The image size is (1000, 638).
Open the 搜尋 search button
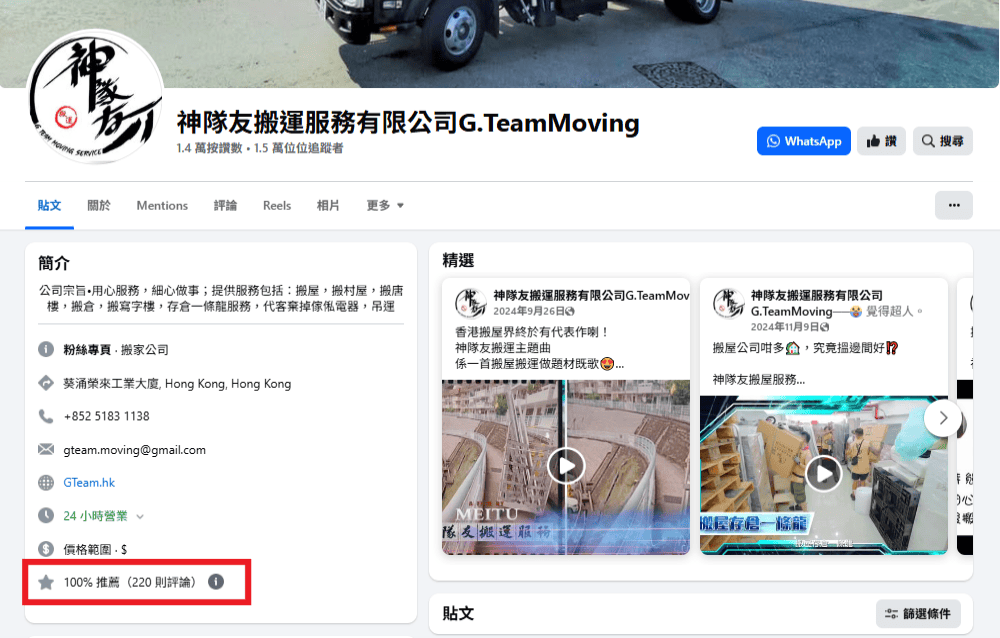point(943,141)
